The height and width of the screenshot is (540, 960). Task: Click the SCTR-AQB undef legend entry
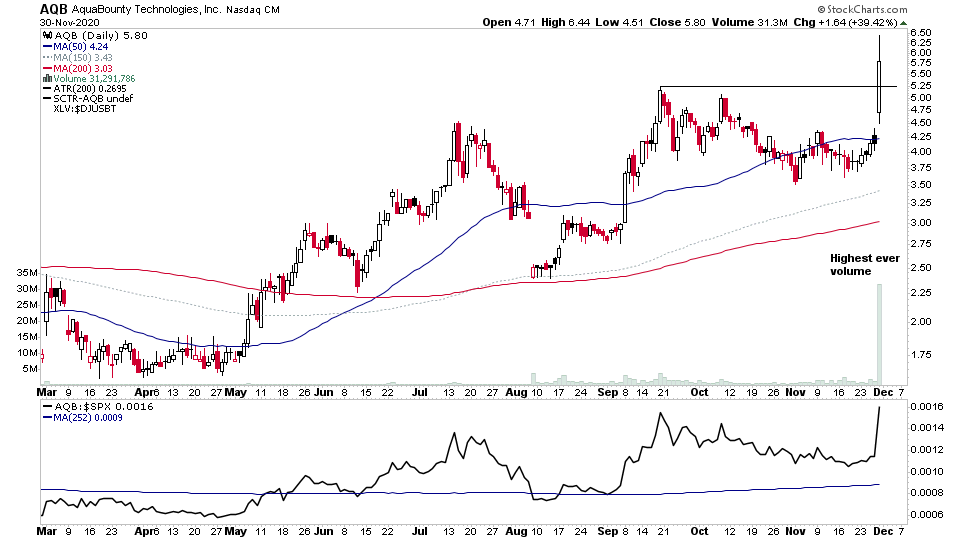pyautogui.click(x=93, y=99)
